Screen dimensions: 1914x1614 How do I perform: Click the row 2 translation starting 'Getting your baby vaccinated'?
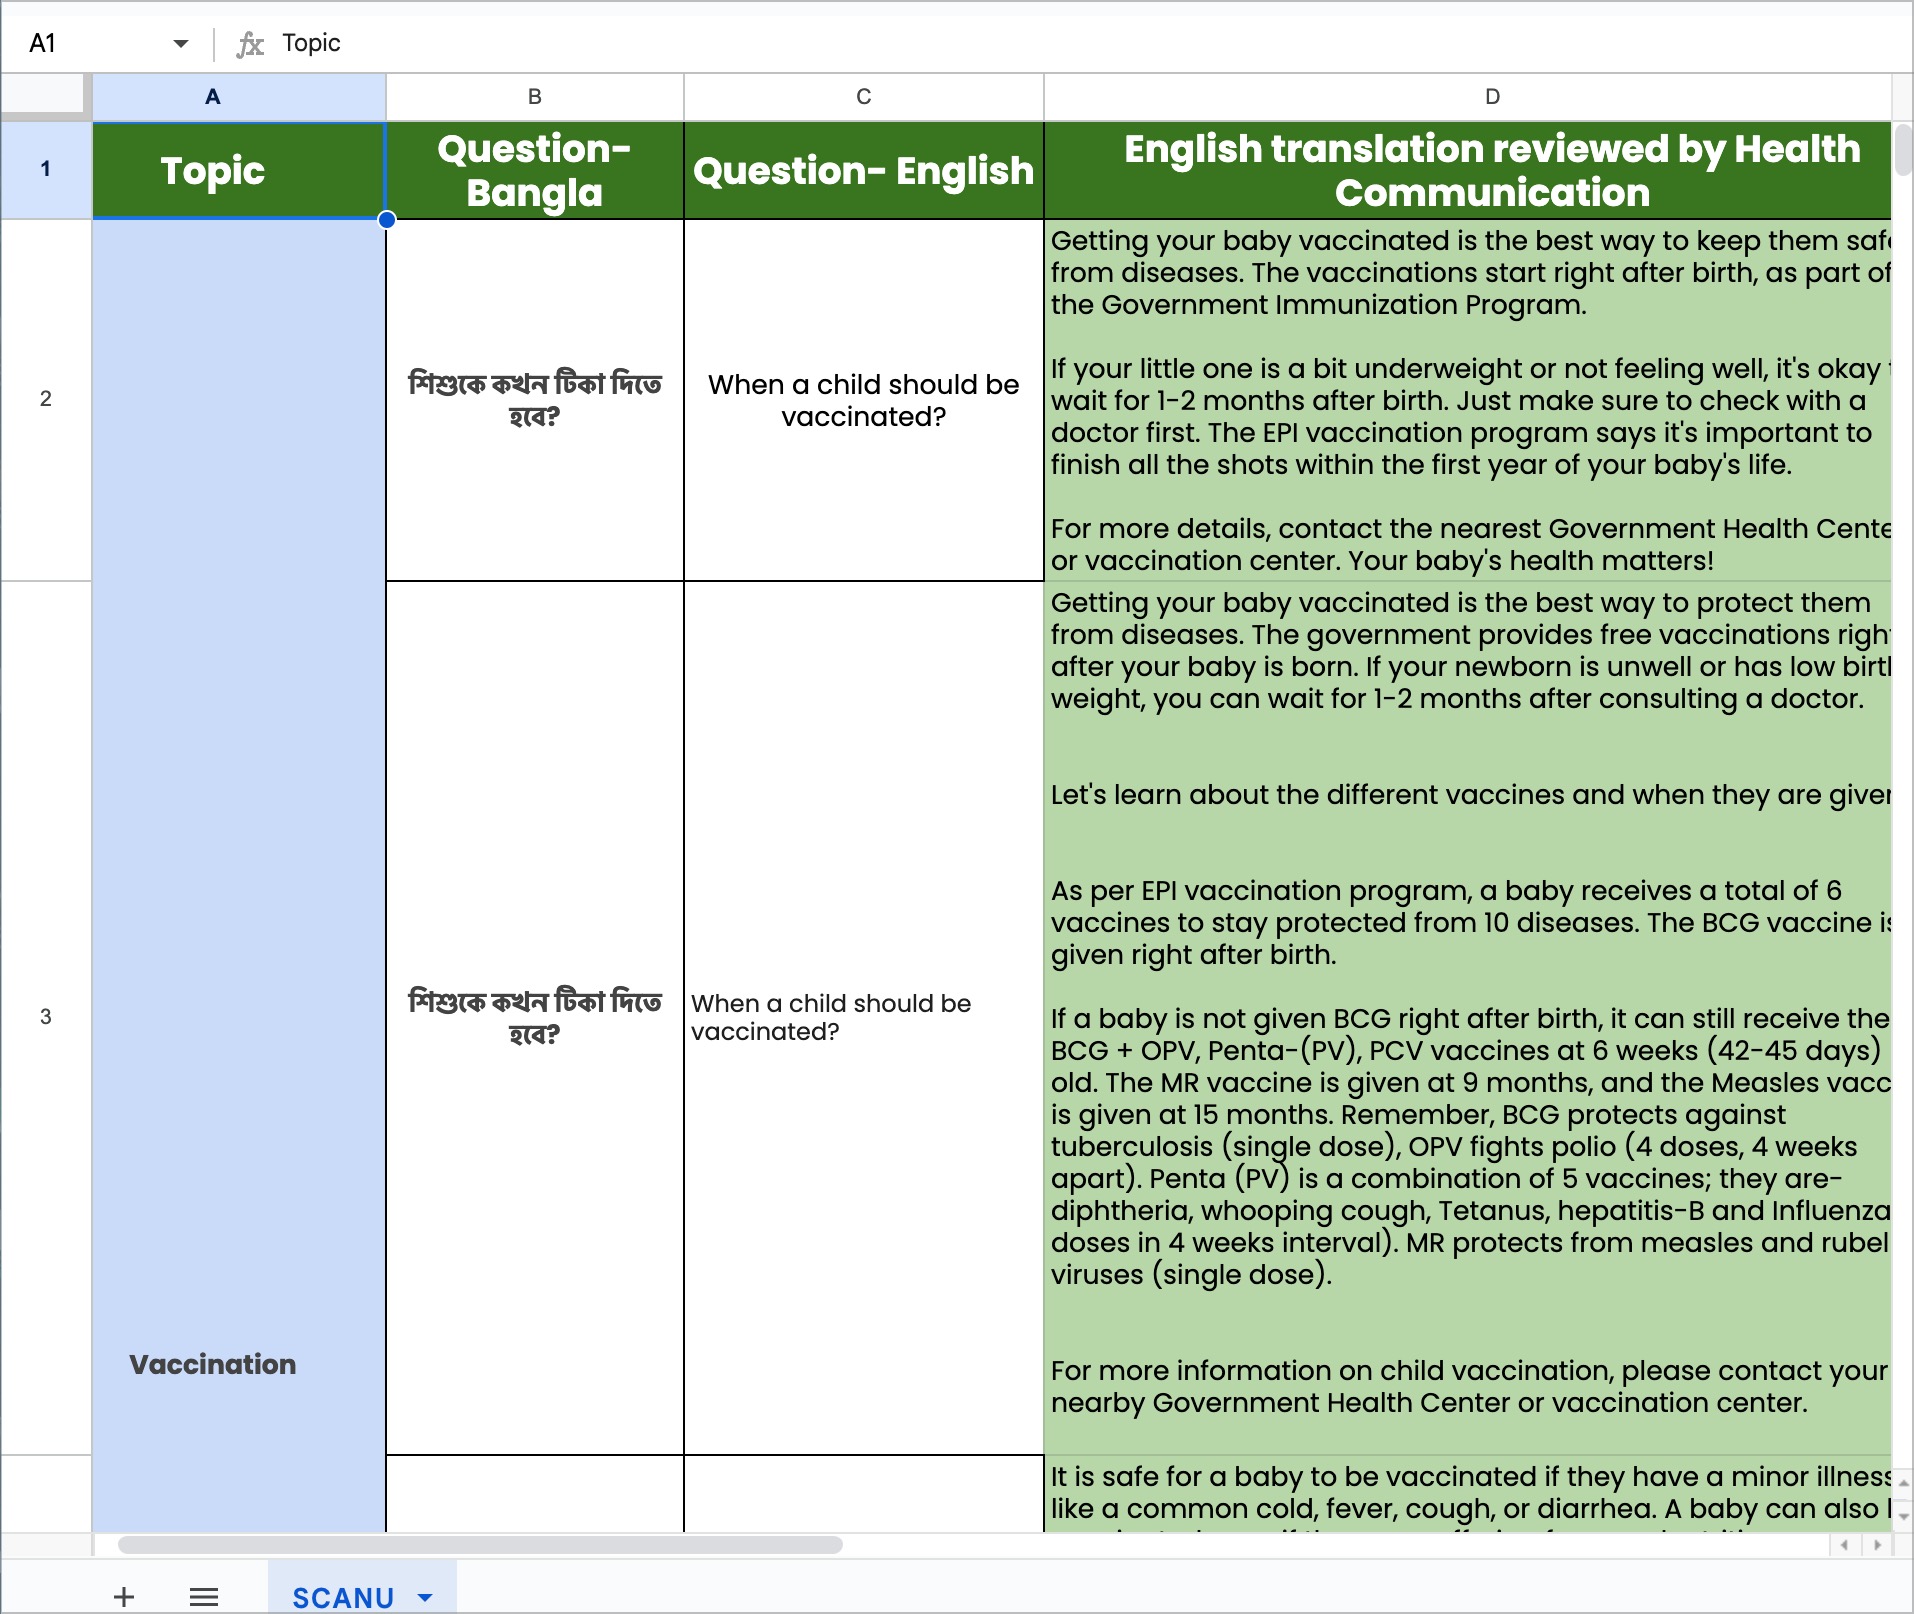[x=1468, y=400]
